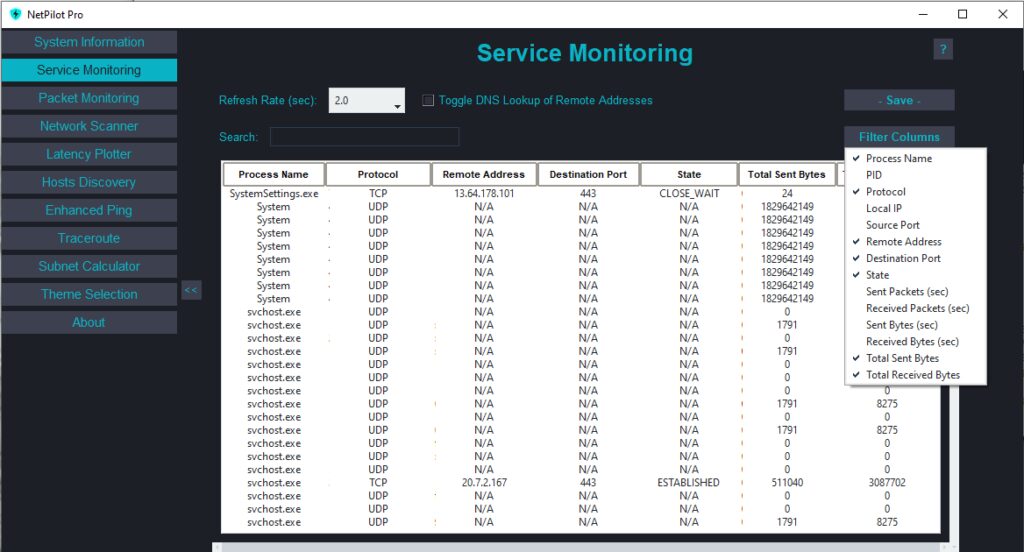This screenshot has width=1024, height=552.
Task: Sort by Protocol column header
Action: (x=377, y=174)
